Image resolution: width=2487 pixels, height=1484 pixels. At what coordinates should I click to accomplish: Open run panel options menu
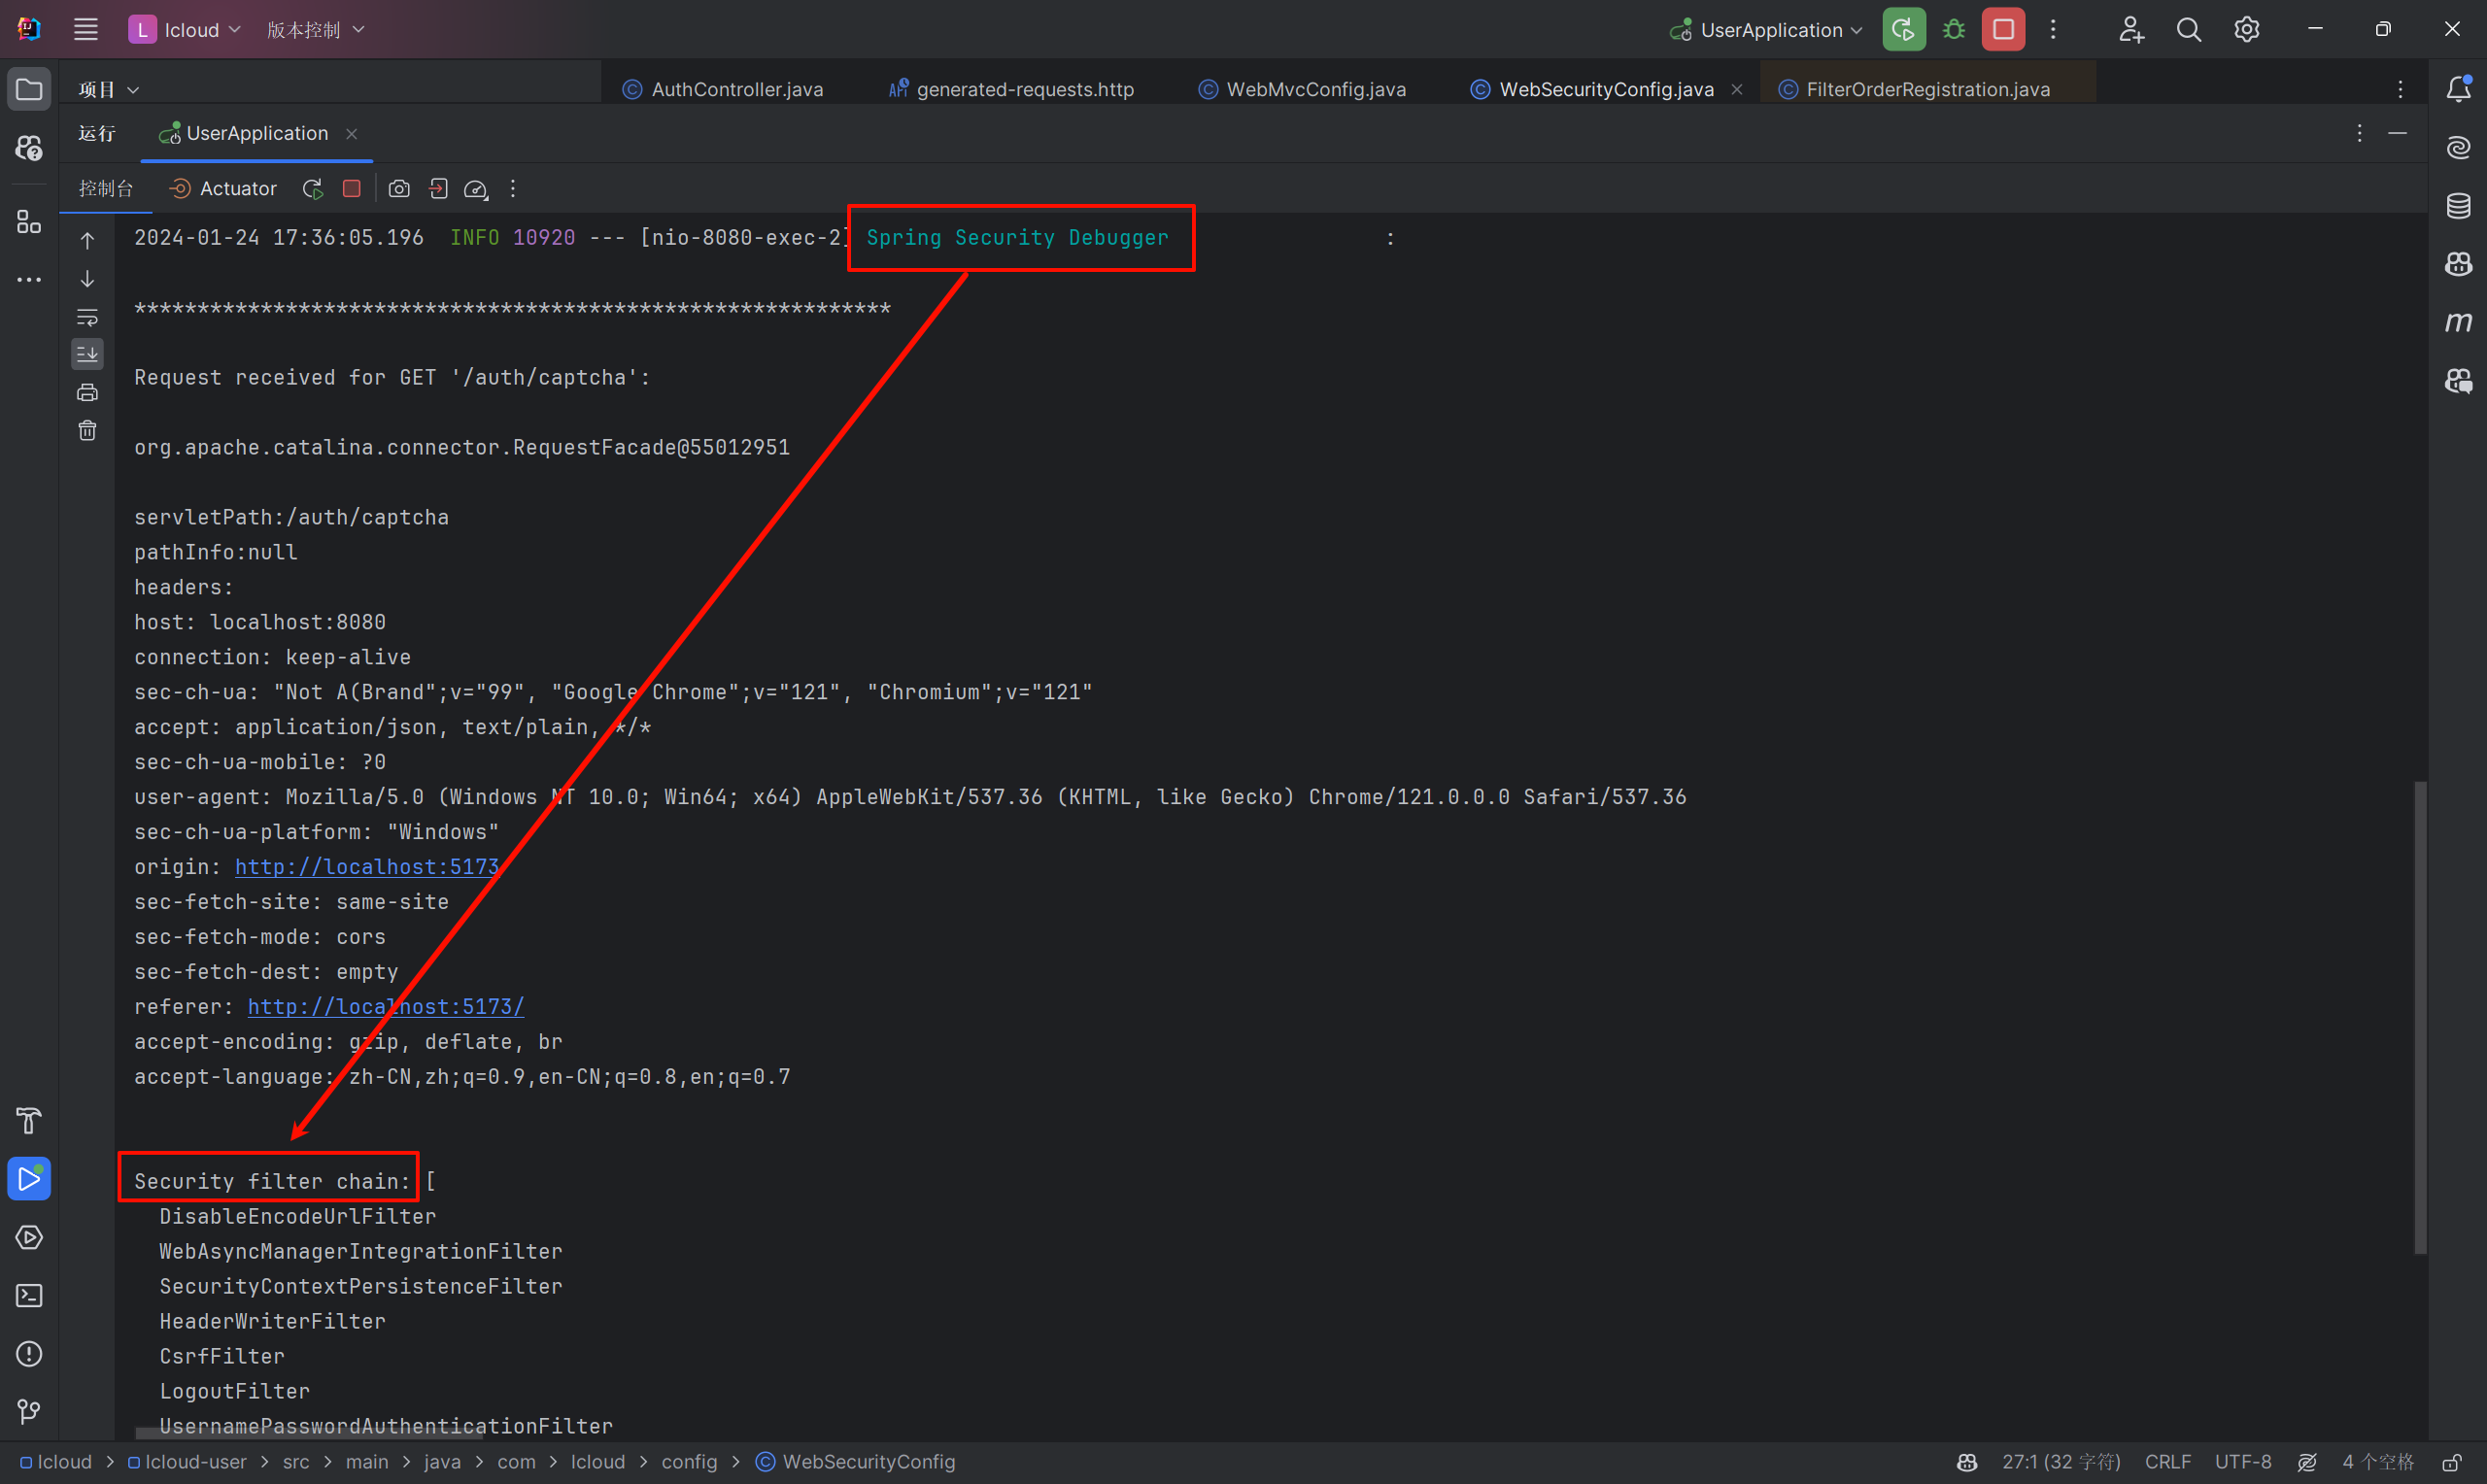coord(2360,133)
